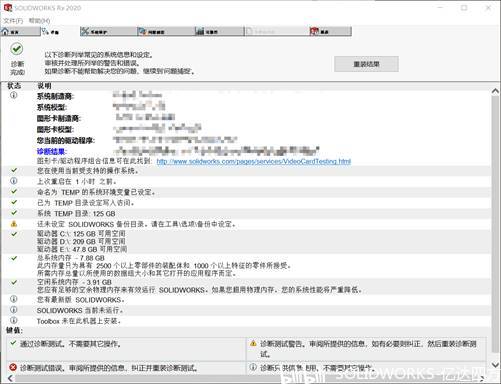Click the check icon beside 驱动器 C:\ 125 GB
501x384 pixels.
click(14, 234)
